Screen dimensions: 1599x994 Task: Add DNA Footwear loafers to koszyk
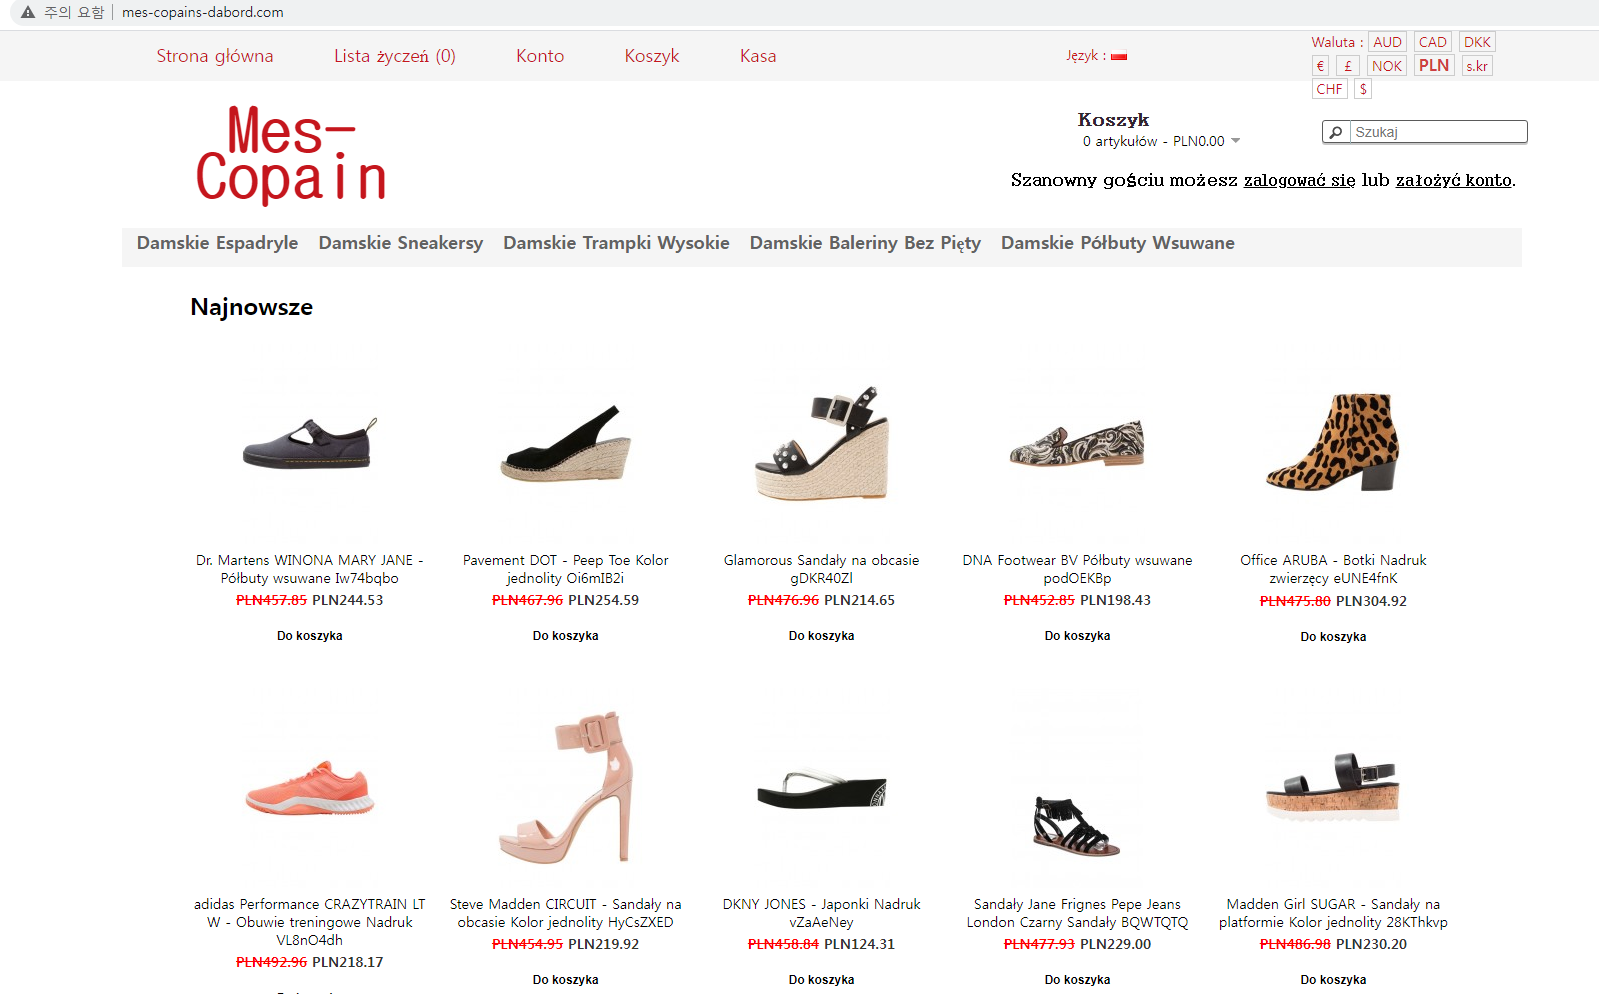1077,636
